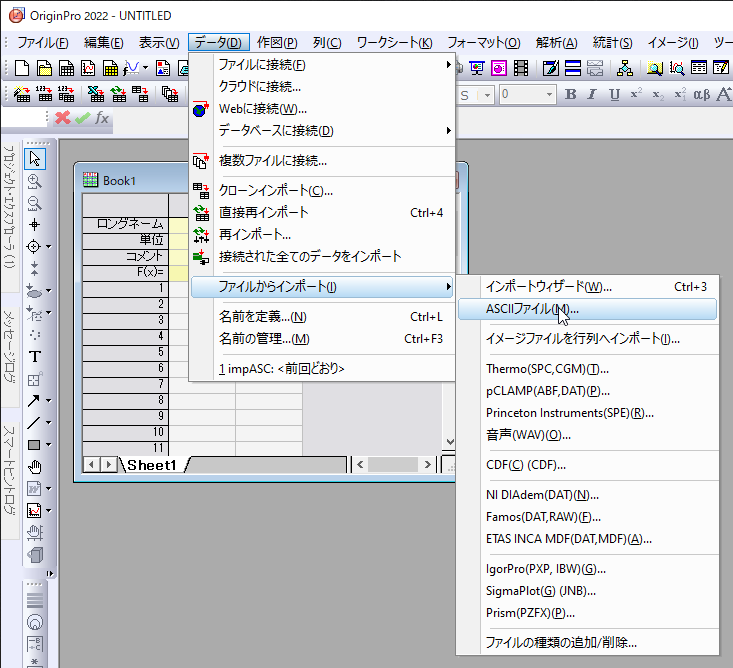Expand the Rectangle tool flyout arrow

coord(49,445)
